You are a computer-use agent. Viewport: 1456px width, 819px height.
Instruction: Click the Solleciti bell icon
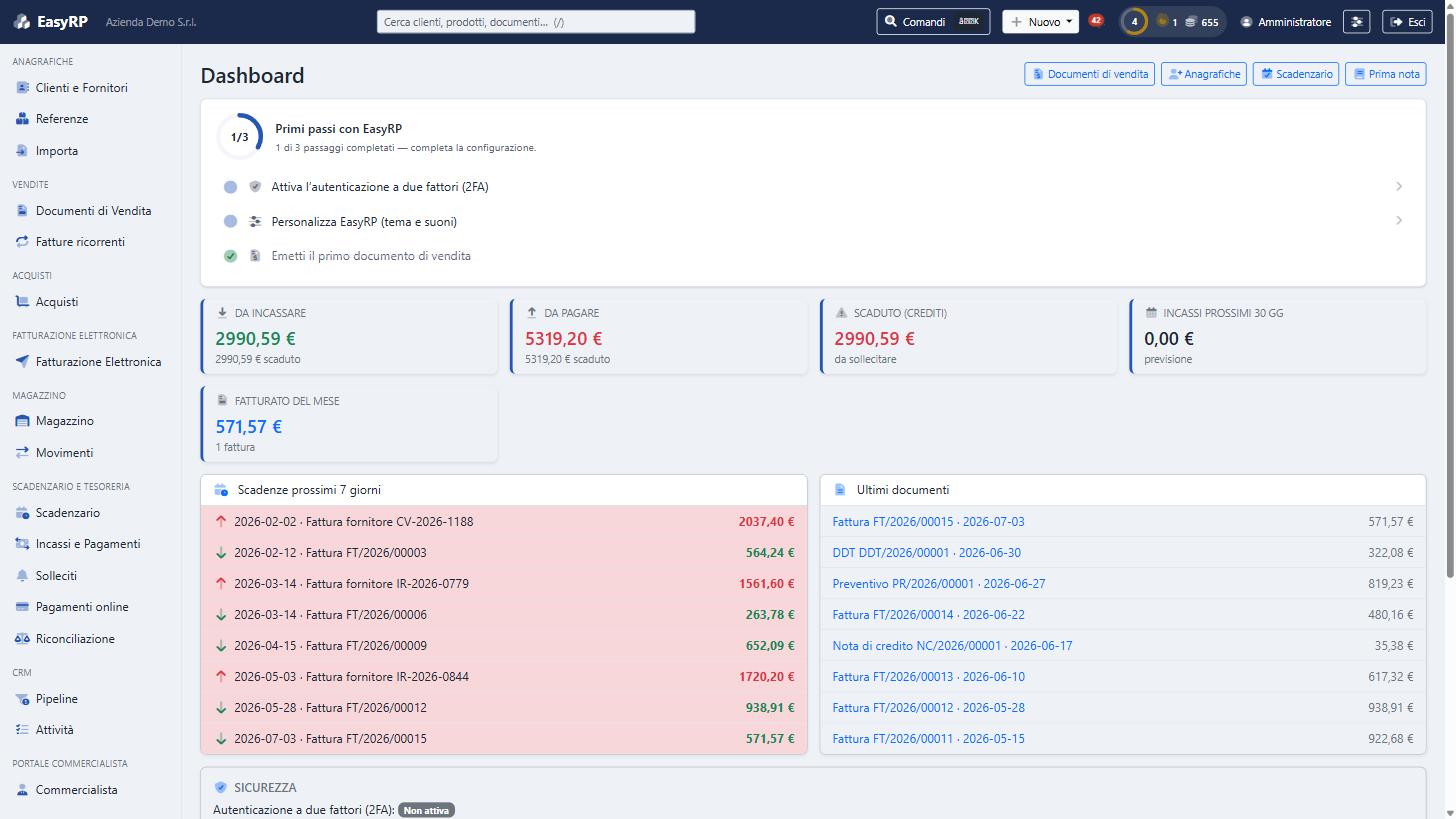click(22, 576)
